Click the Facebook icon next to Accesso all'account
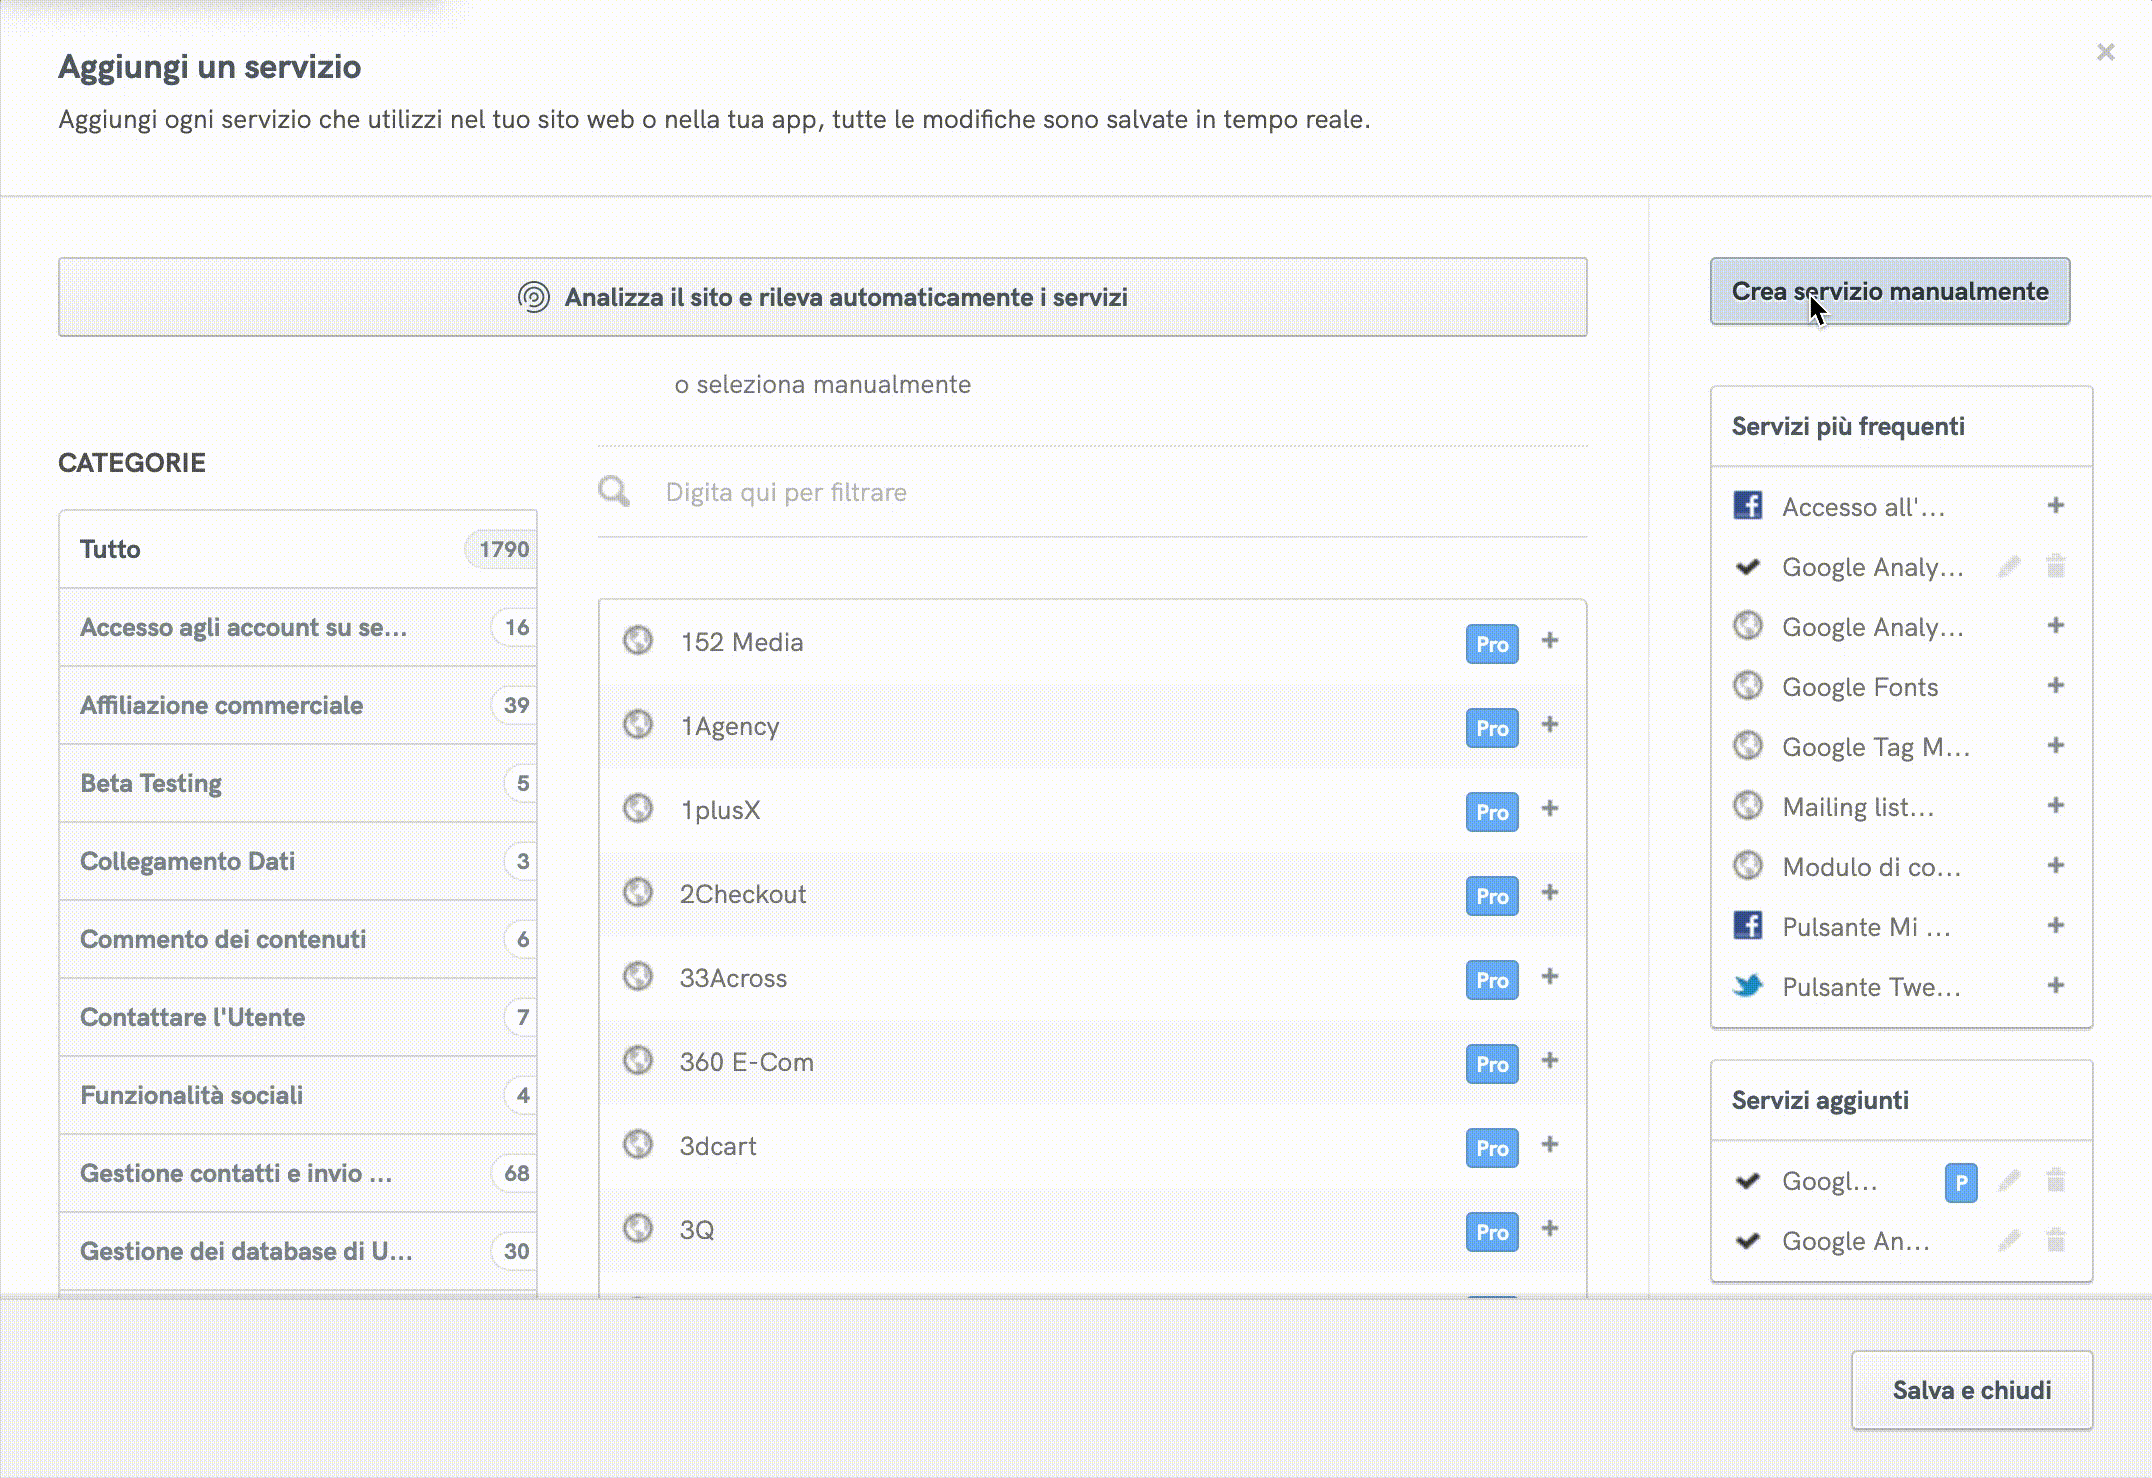This screenshot has width=2152, height=1478. point(1748,506)
